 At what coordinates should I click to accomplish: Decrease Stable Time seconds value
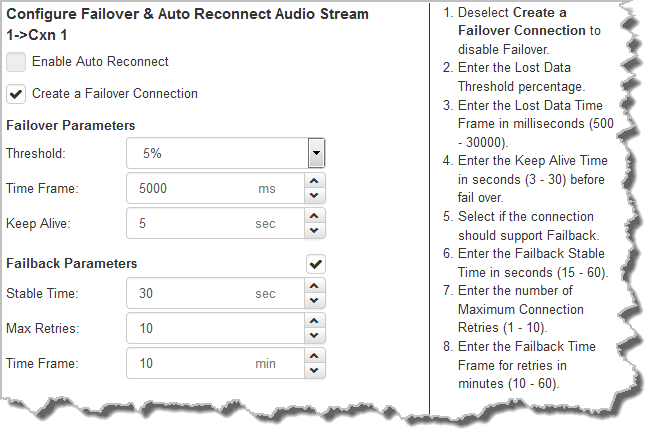coord(316,301)
